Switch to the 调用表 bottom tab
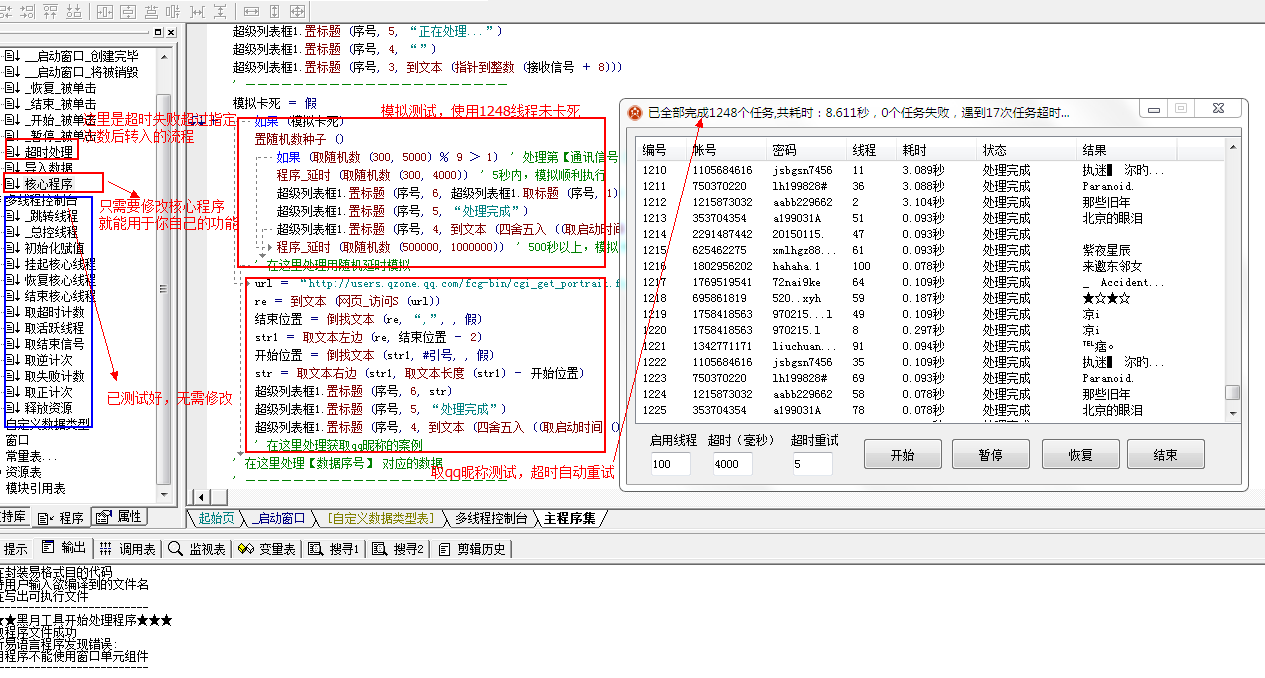This screenshot has height=678, width=1265. [x=127, y=549]
